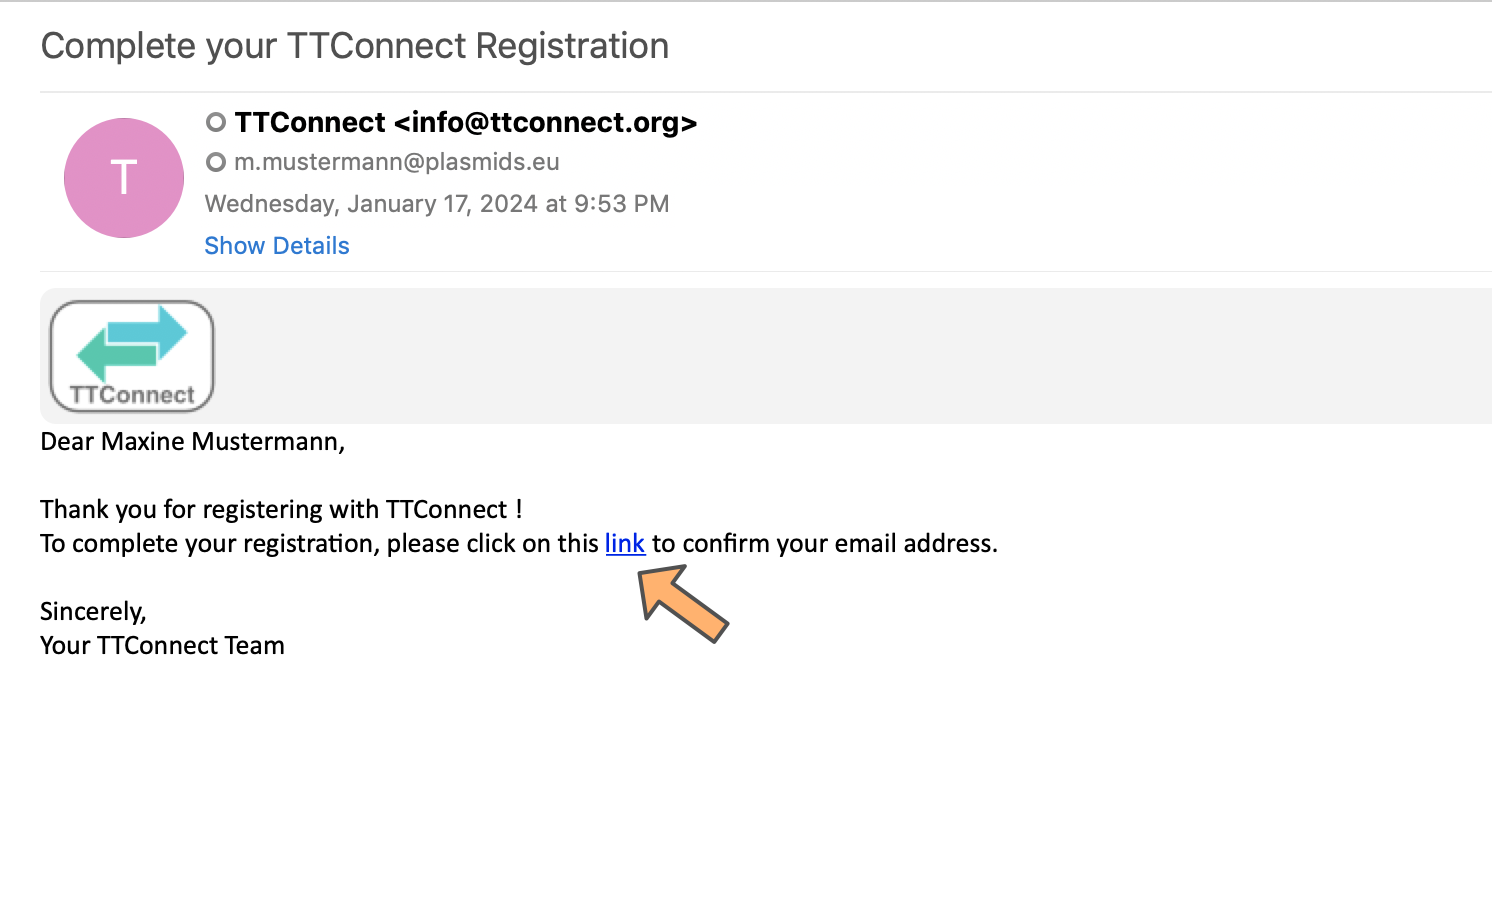Click the greeting line Dear Maxine Mustermann
This screenshot has width=1492, height=910.
[193, 441]
